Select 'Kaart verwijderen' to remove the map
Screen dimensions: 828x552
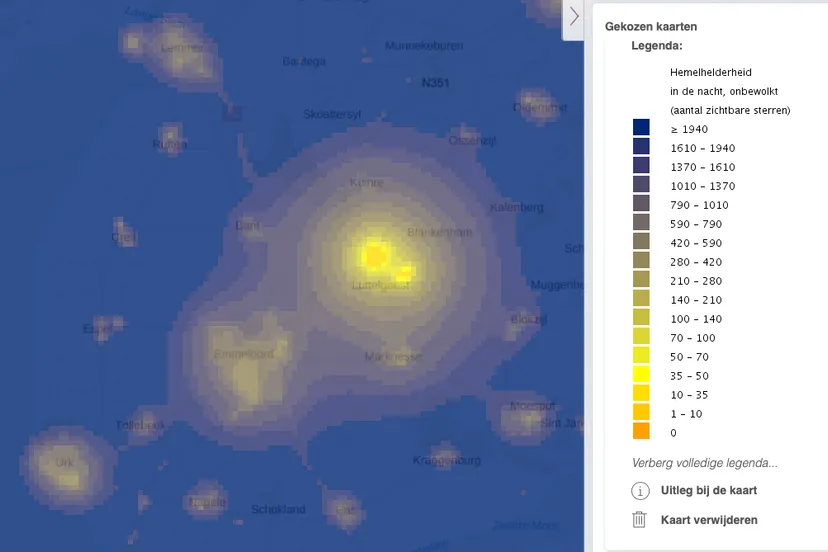pos(709,520)
